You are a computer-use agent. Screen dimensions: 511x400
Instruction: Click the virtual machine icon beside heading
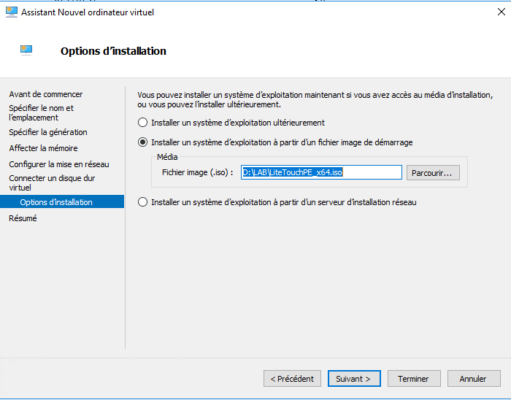(26, 50)
